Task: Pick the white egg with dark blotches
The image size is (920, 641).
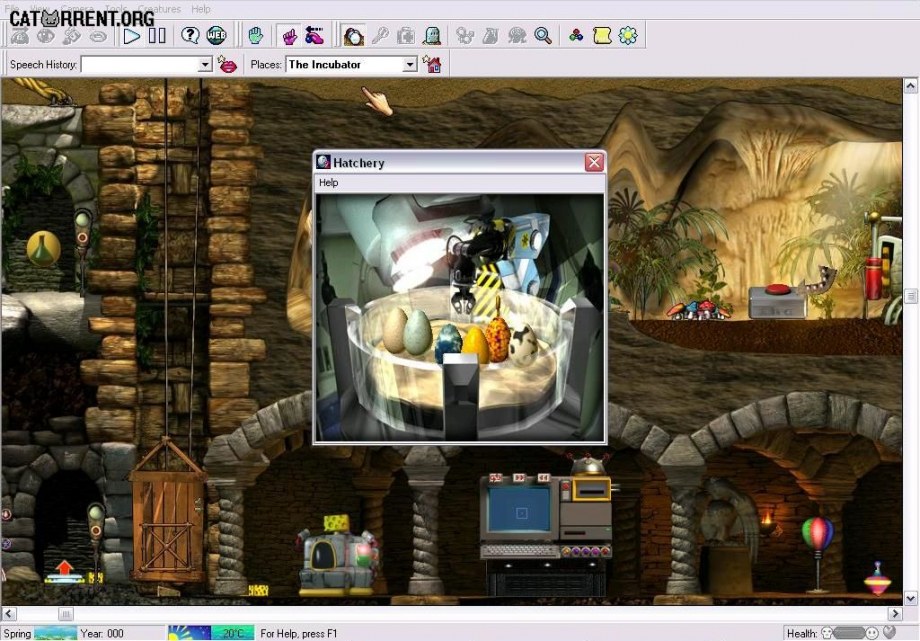Action: (522, 343)
